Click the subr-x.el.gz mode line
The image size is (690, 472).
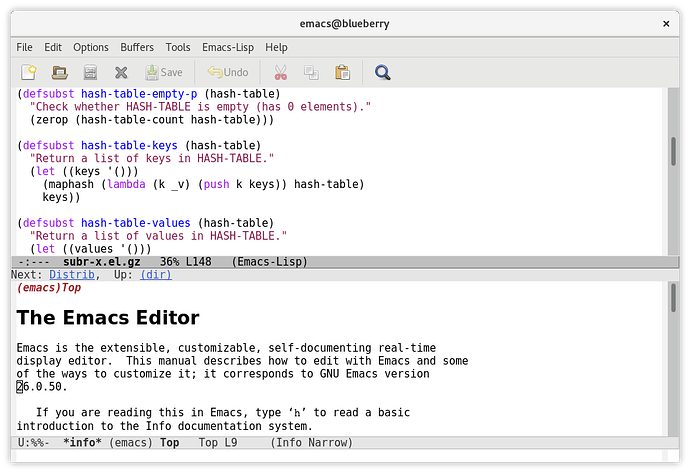[345, 262]
